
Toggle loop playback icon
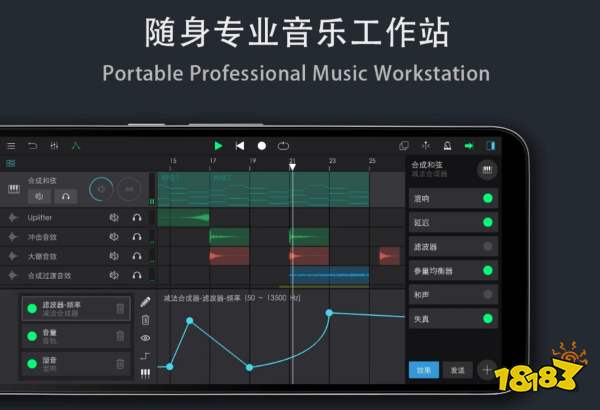pos(284,146)
